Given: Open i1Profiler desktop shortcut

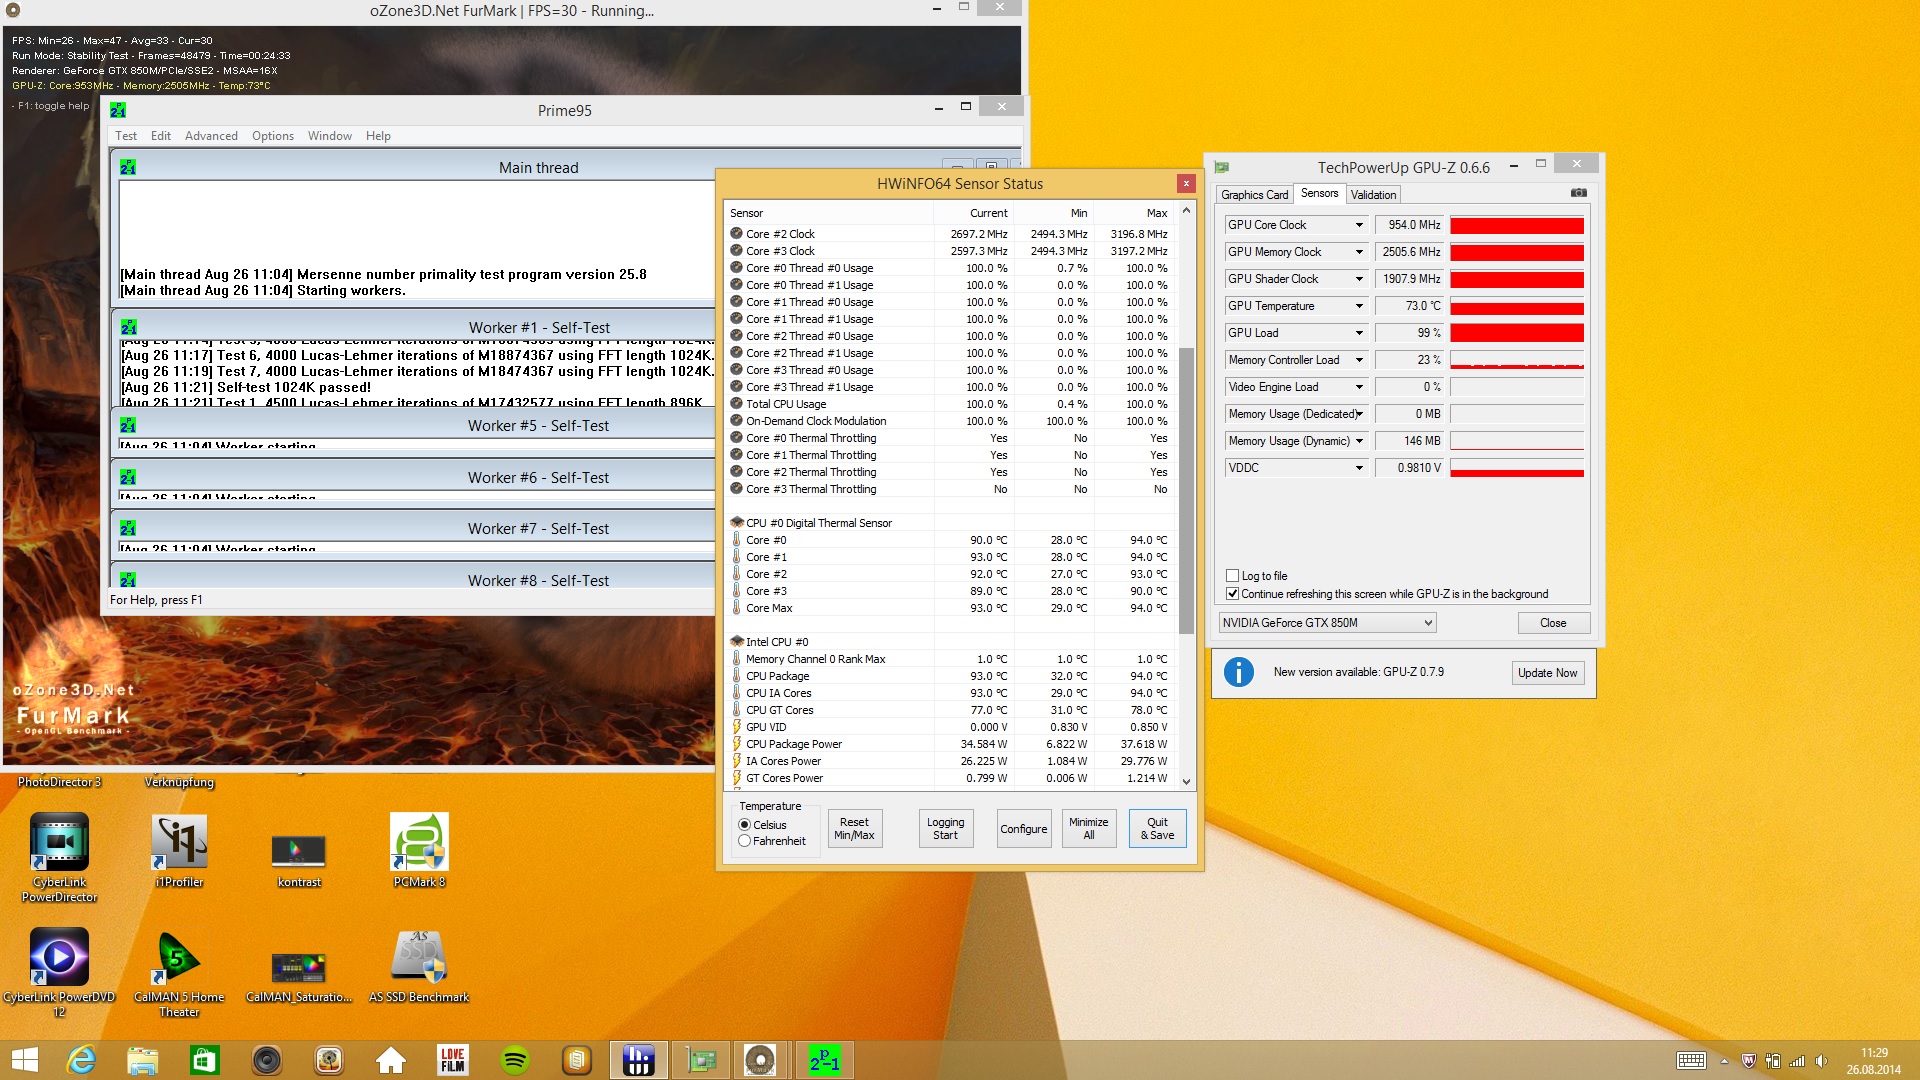Looking at the screenshot, I should 179,842.
